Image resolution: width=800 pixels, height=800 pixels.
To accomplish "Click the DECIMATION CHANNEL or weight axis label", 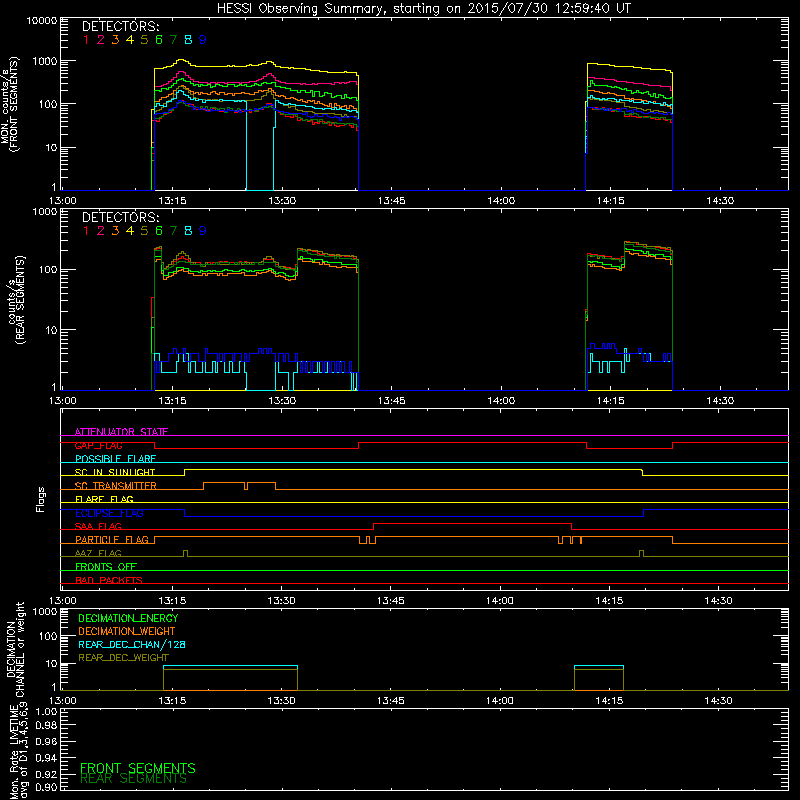I will pyautogui.click(x=15, y=650).
